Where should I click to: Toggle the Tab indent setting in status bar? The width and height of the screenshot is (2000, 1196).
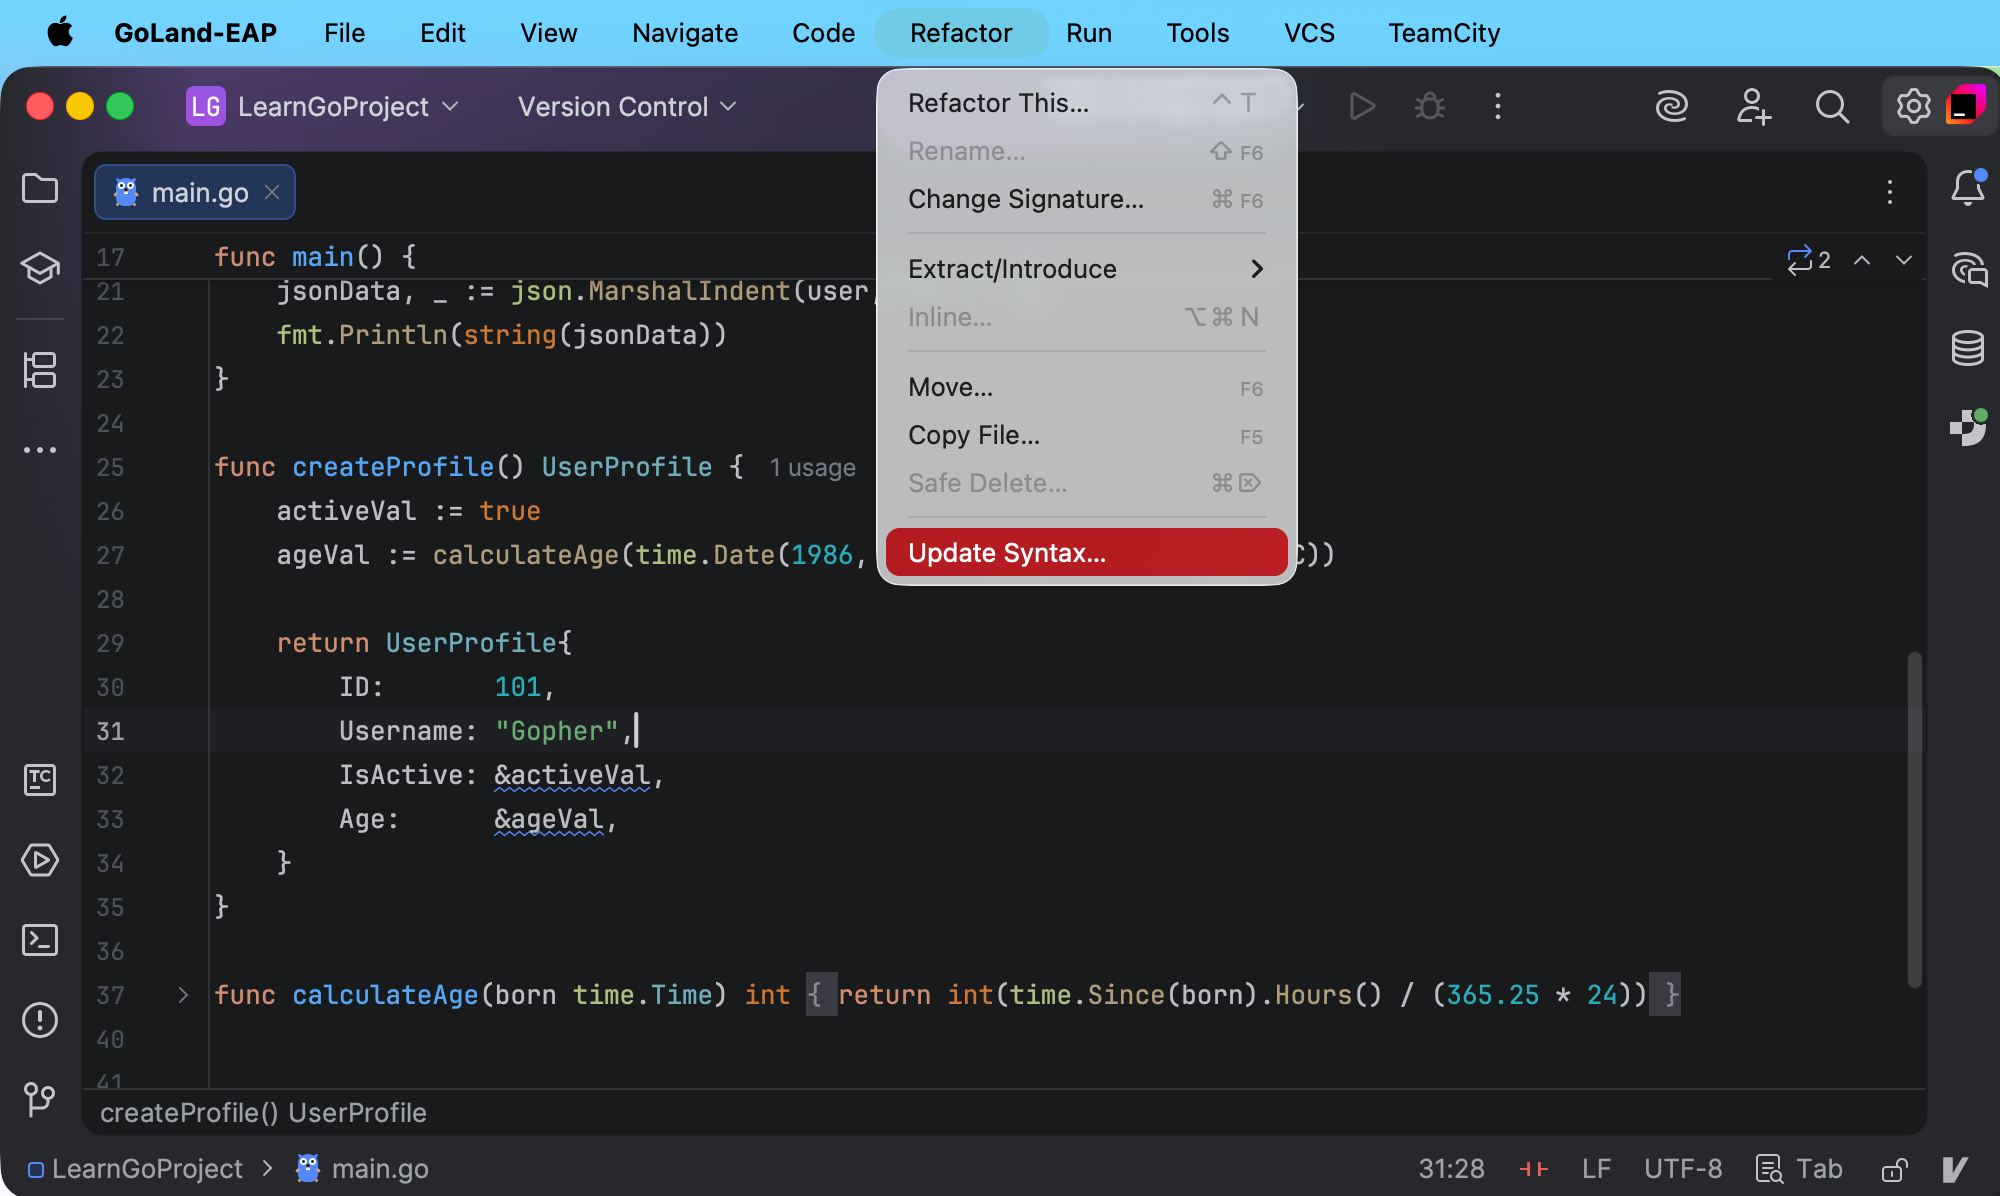tap(1800, 1169)
